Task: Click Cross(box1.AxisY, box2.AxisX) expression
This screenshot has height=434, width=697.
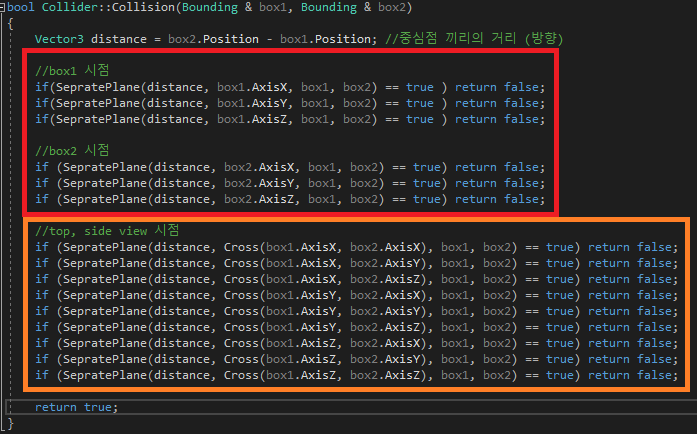Action: (x=325, y=295)
